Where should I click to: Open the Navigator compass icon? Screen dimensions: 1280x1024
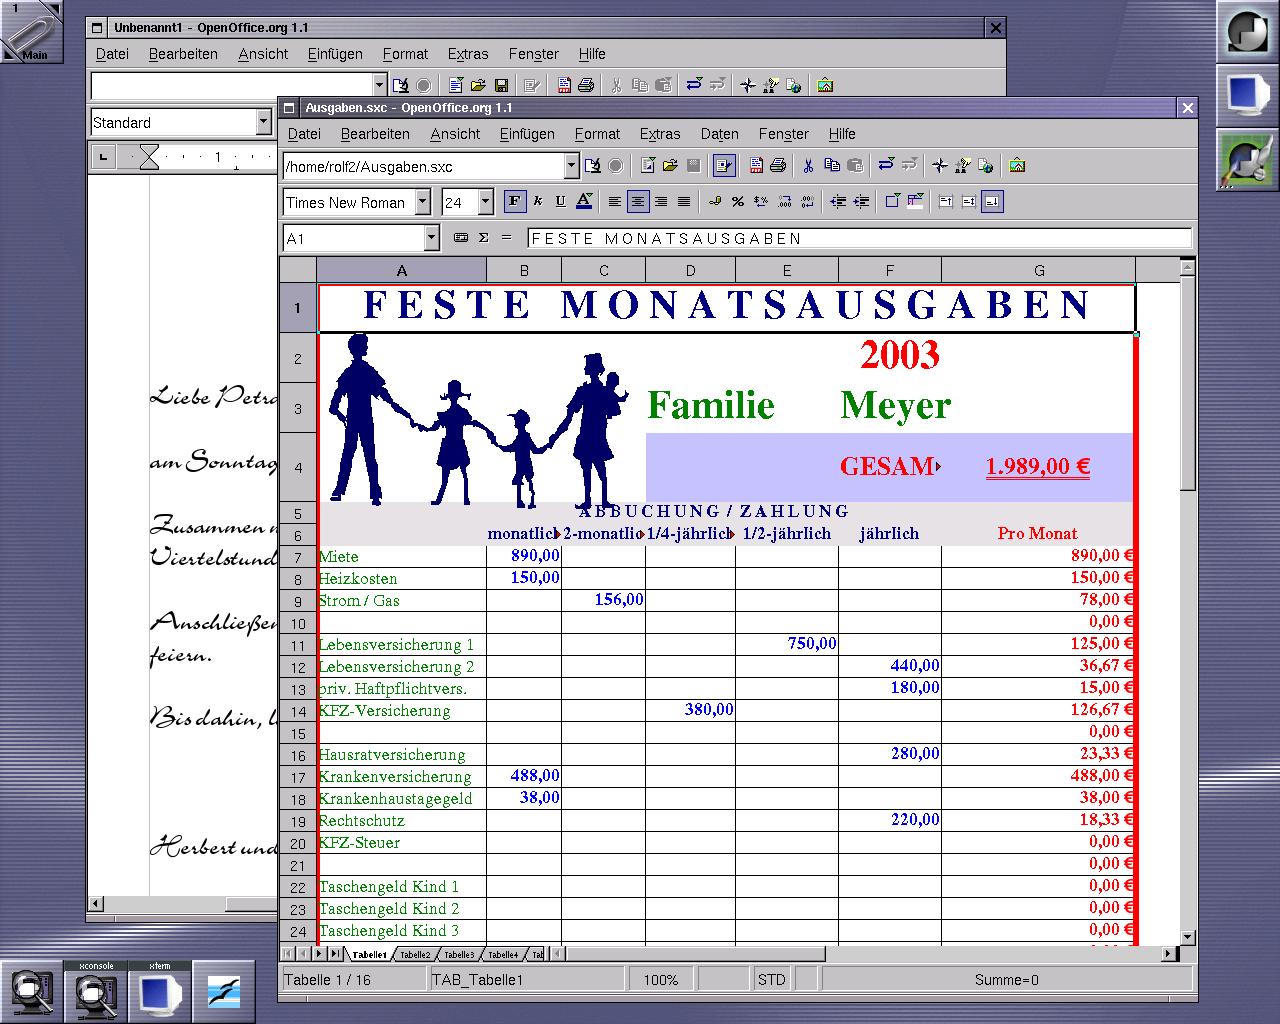coord(939,166)
